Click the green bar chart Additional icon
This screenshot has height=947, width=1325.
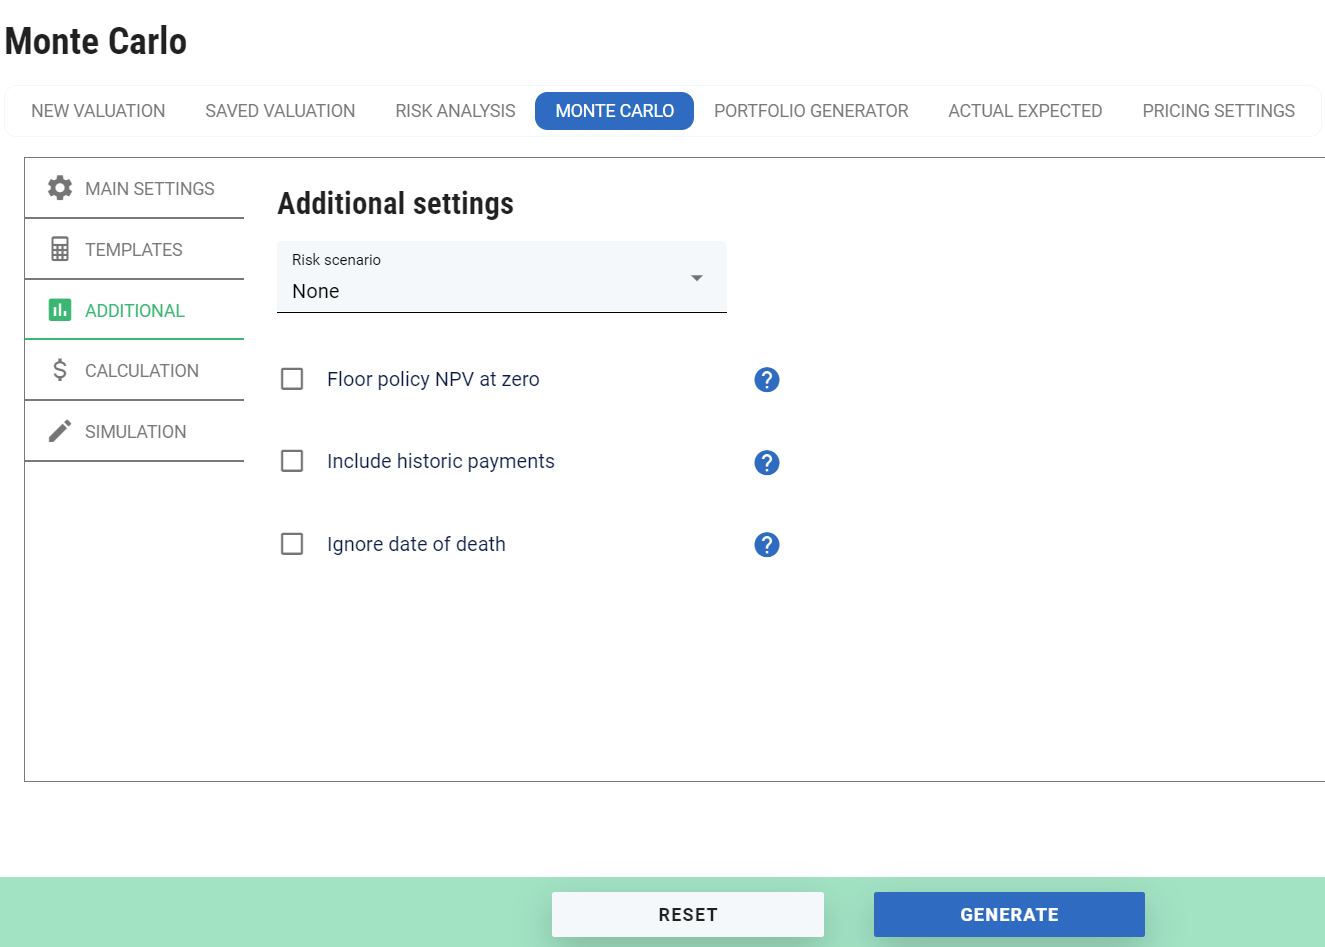tap(60, 310)
